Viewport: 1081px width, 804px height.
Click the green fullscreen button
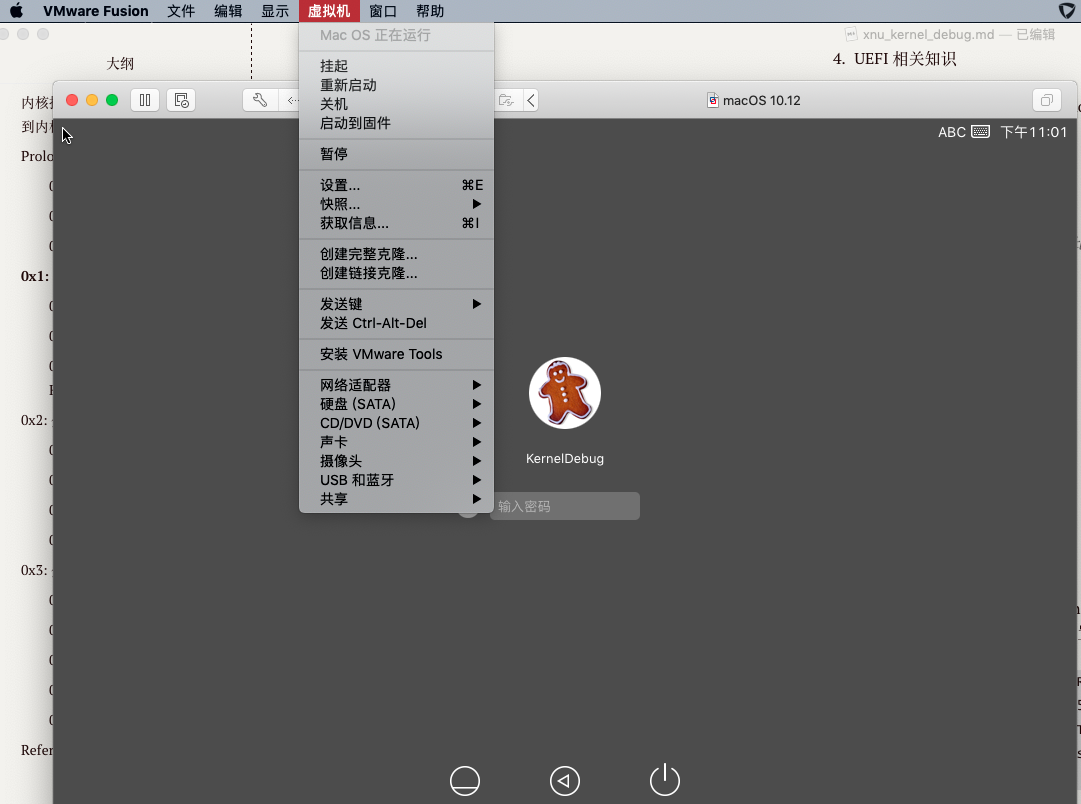click(x=112, y=100)
